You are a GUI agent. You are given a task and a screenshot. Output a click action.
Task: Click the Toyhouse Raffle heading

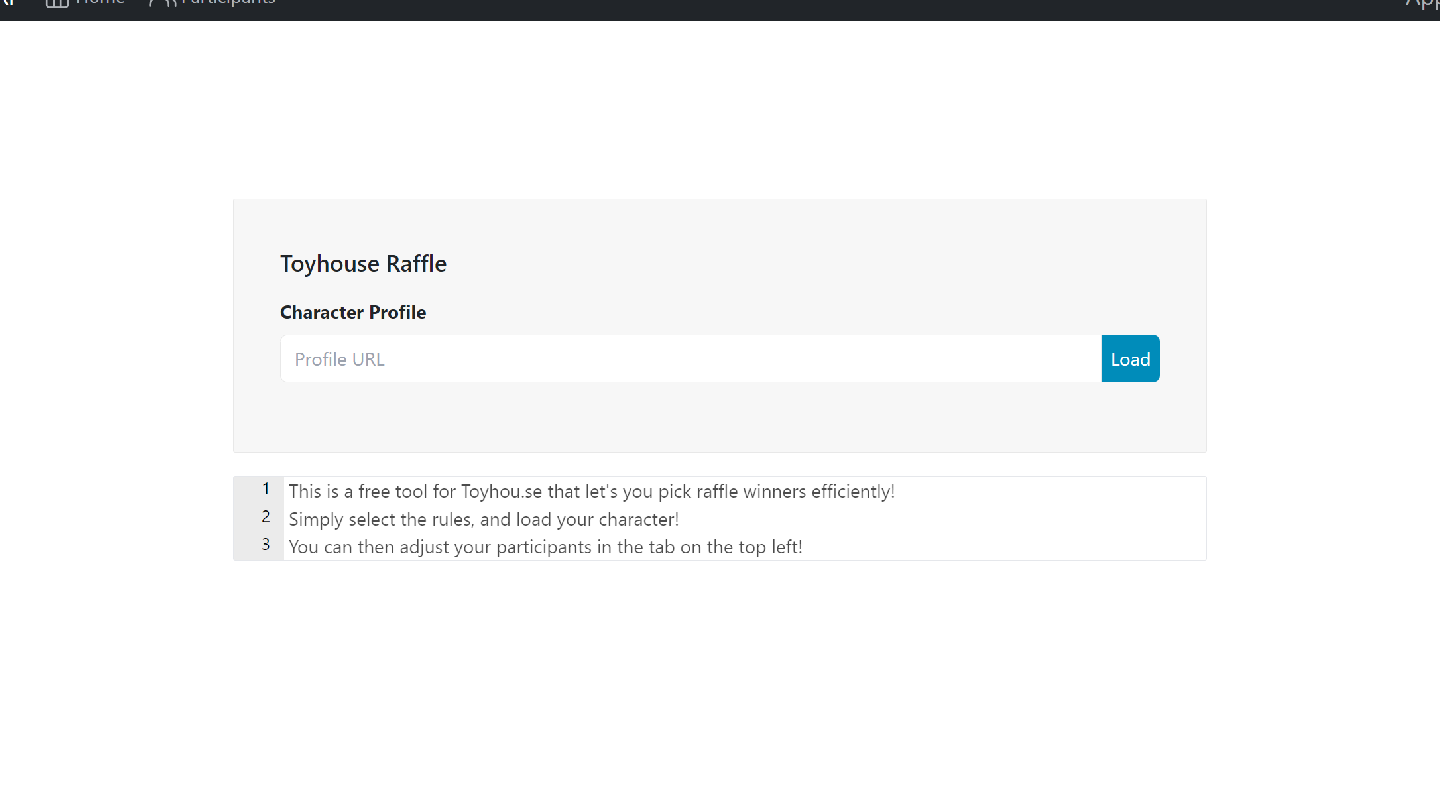[x=363, y=264]
